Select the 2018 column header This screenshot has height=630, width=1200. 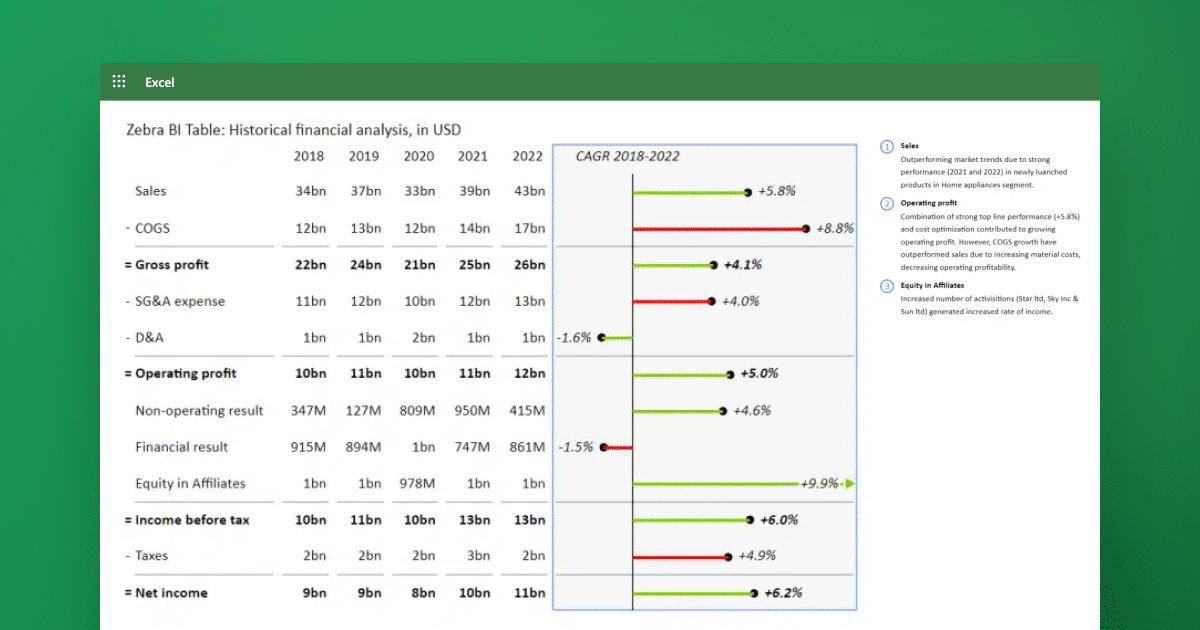pos(308,156)
